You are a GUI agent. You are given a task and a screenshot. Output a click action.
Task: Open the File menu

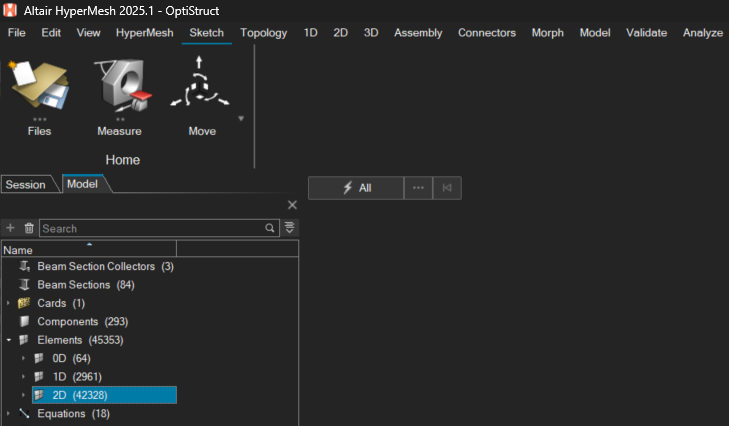pos(17,33)
